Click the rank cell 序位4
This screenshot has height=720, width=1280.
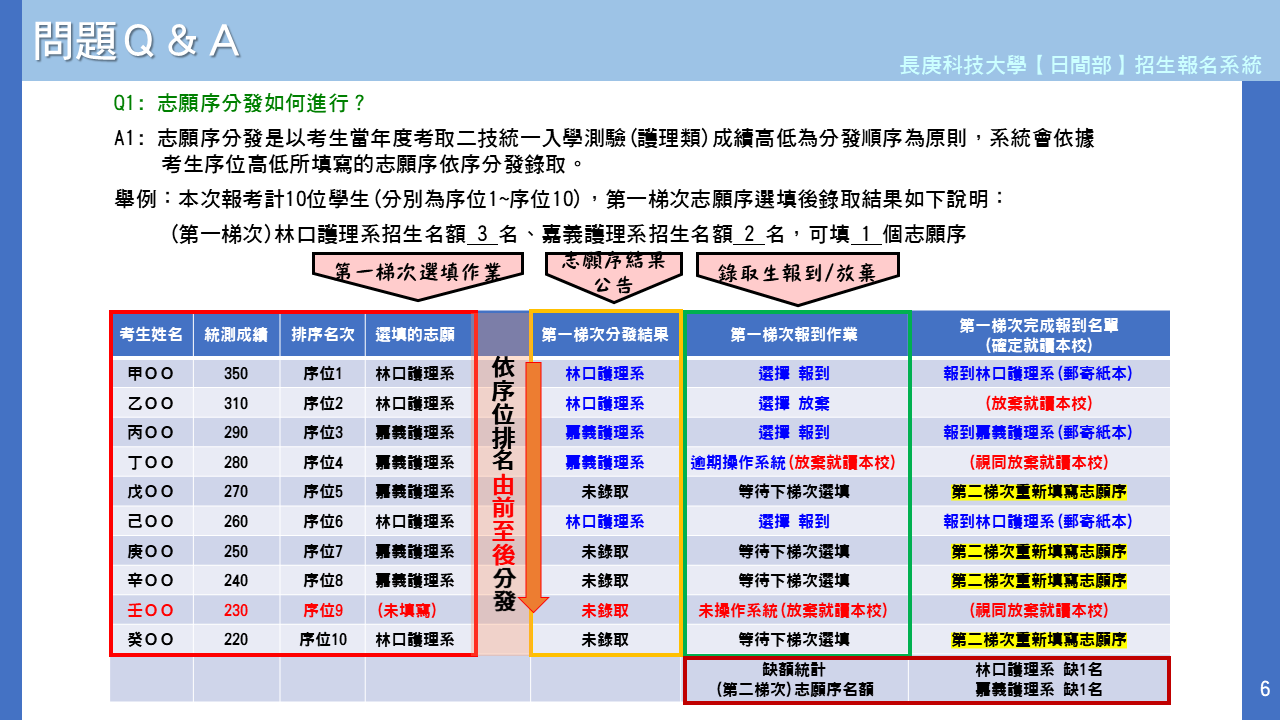[322, 463]
